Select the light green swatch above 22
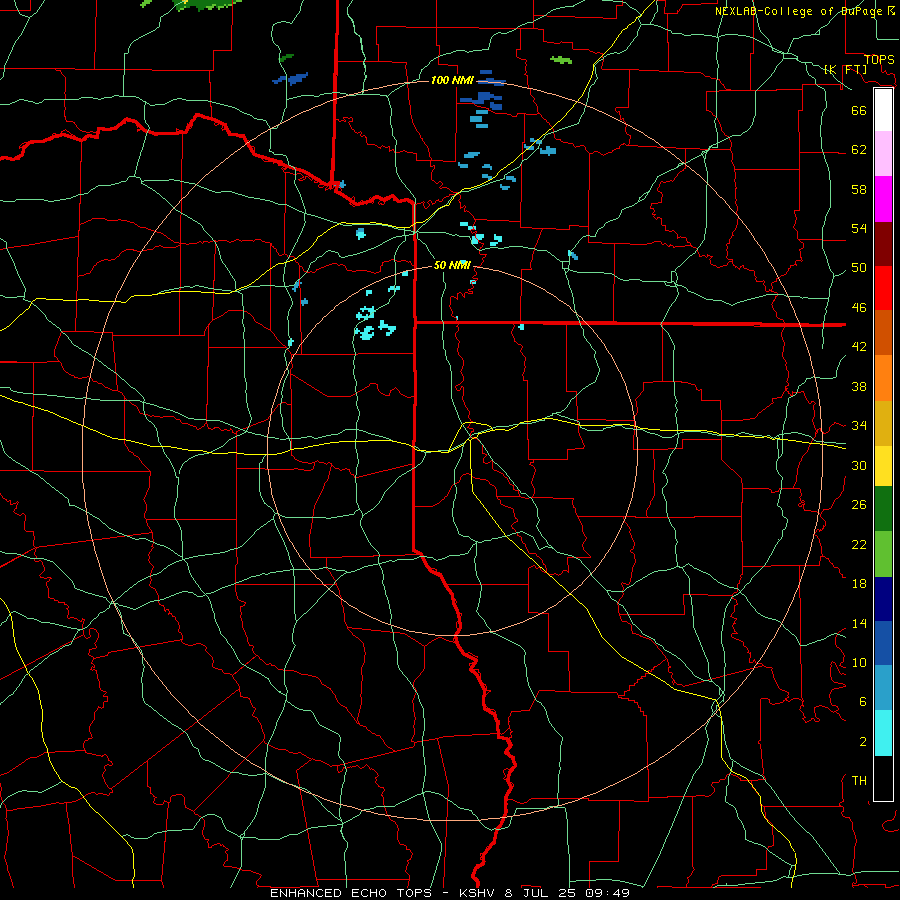 883,554
